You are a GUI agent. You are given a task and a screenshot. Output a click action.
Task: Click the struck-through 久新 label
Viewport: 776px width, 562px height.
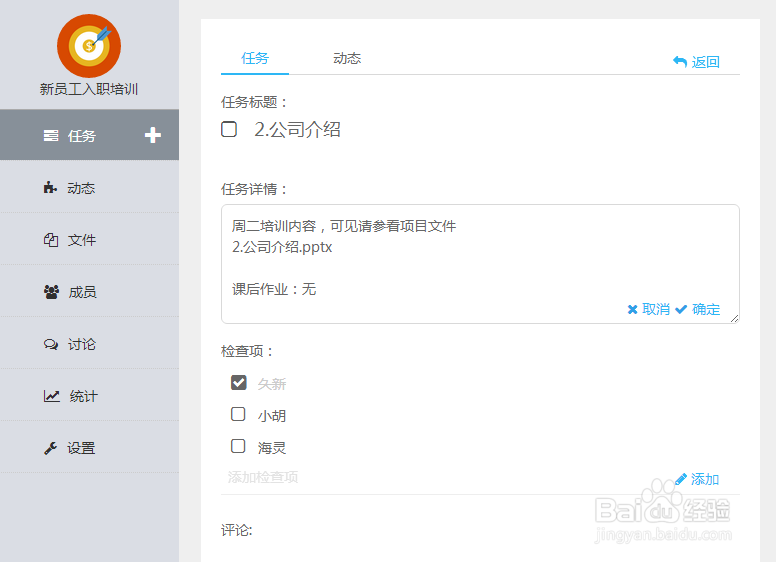(x=272, y=384)
